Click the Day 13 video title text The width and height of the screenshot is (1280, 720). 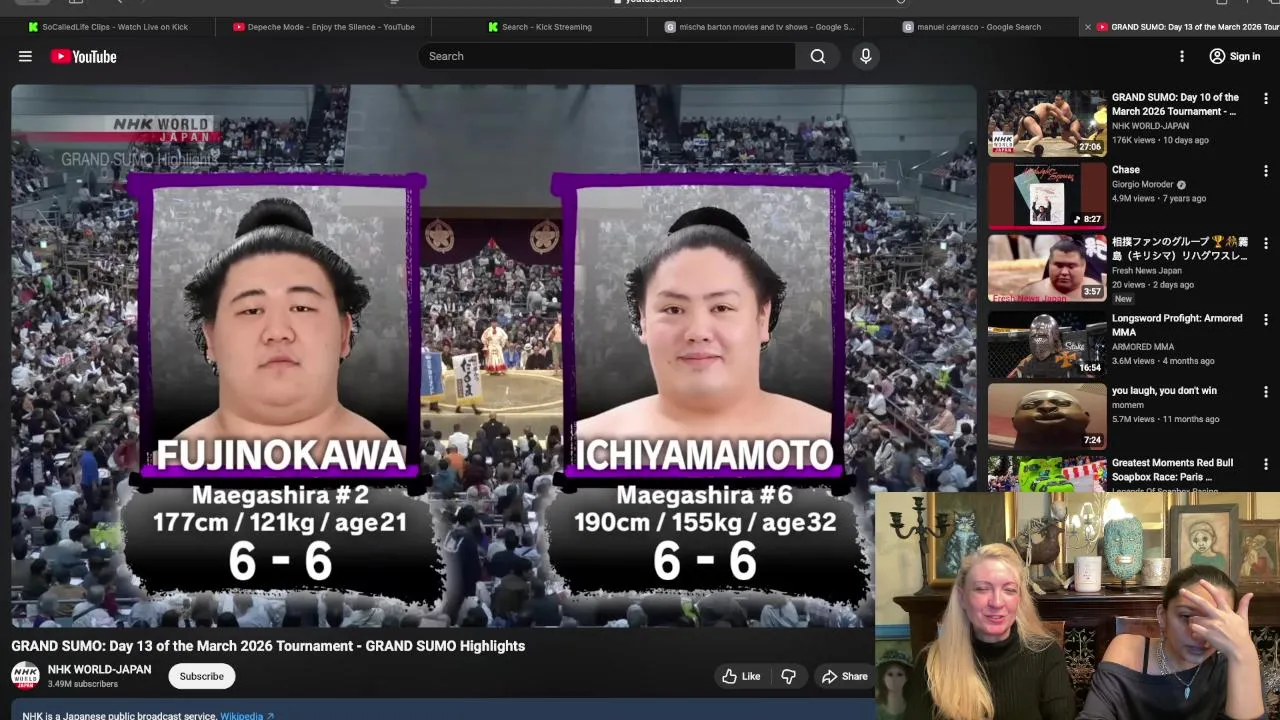tap(268, 646)
